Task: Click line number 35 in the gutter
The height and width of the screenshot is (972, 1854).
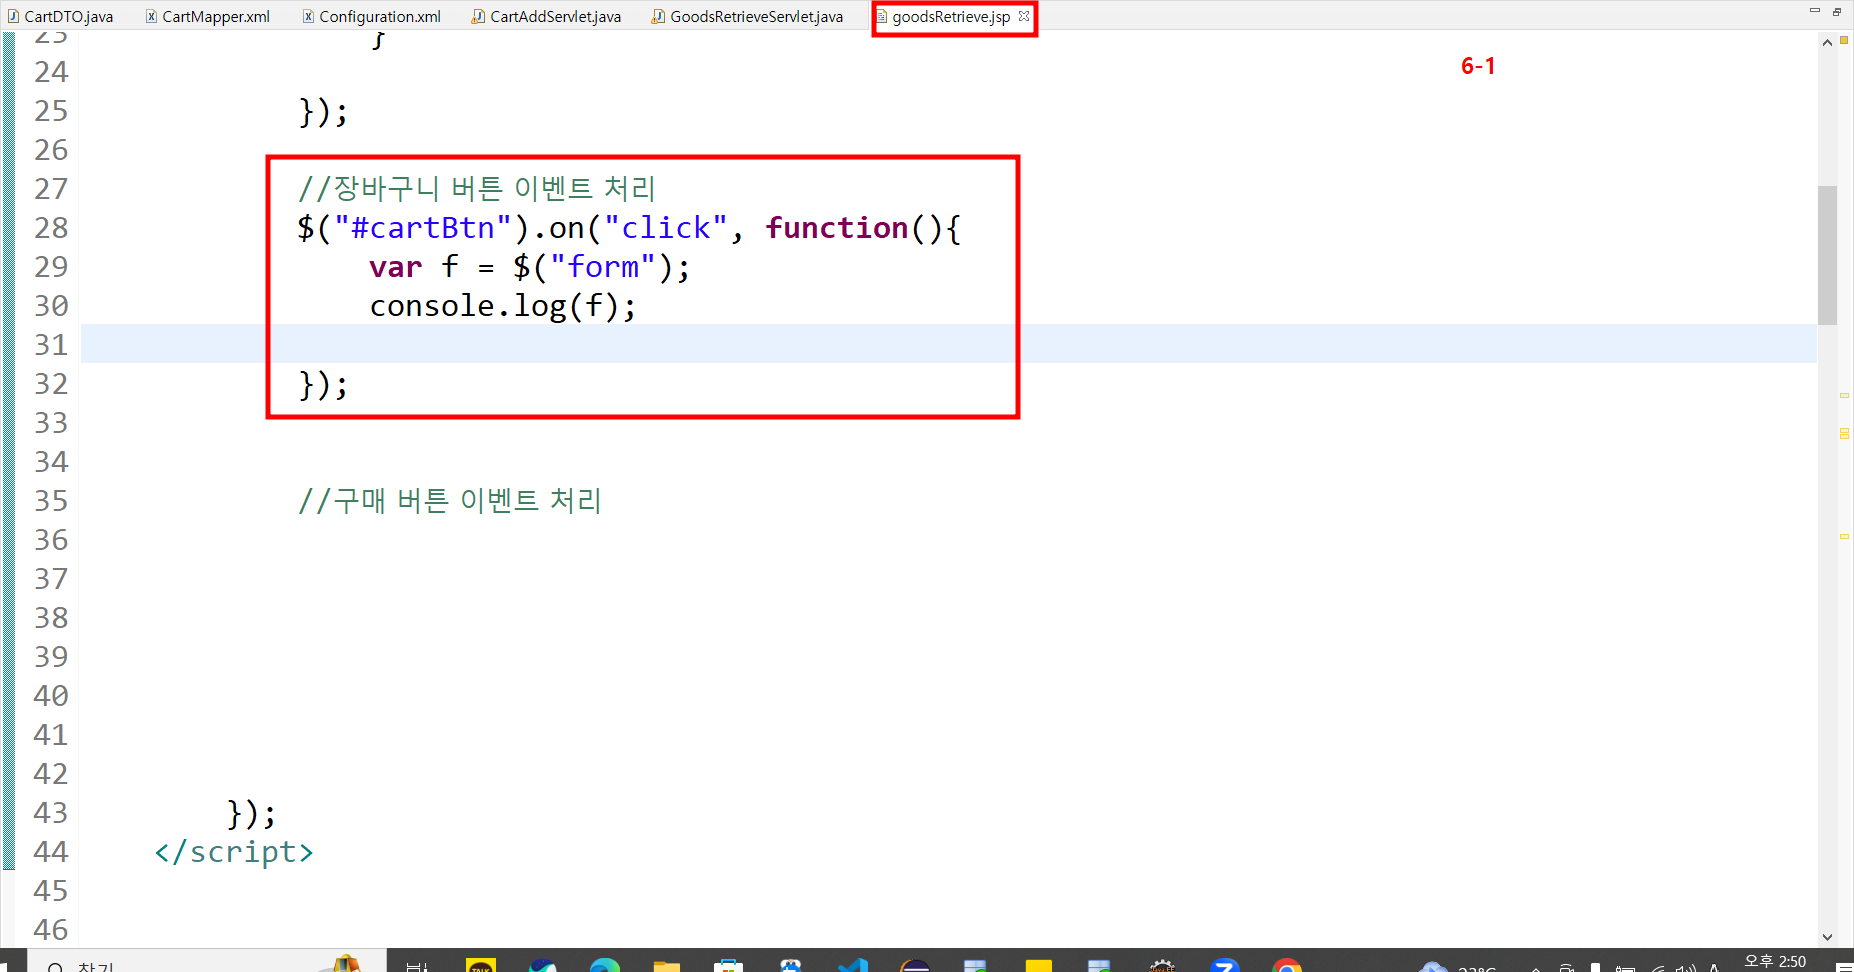Action: 51,501
